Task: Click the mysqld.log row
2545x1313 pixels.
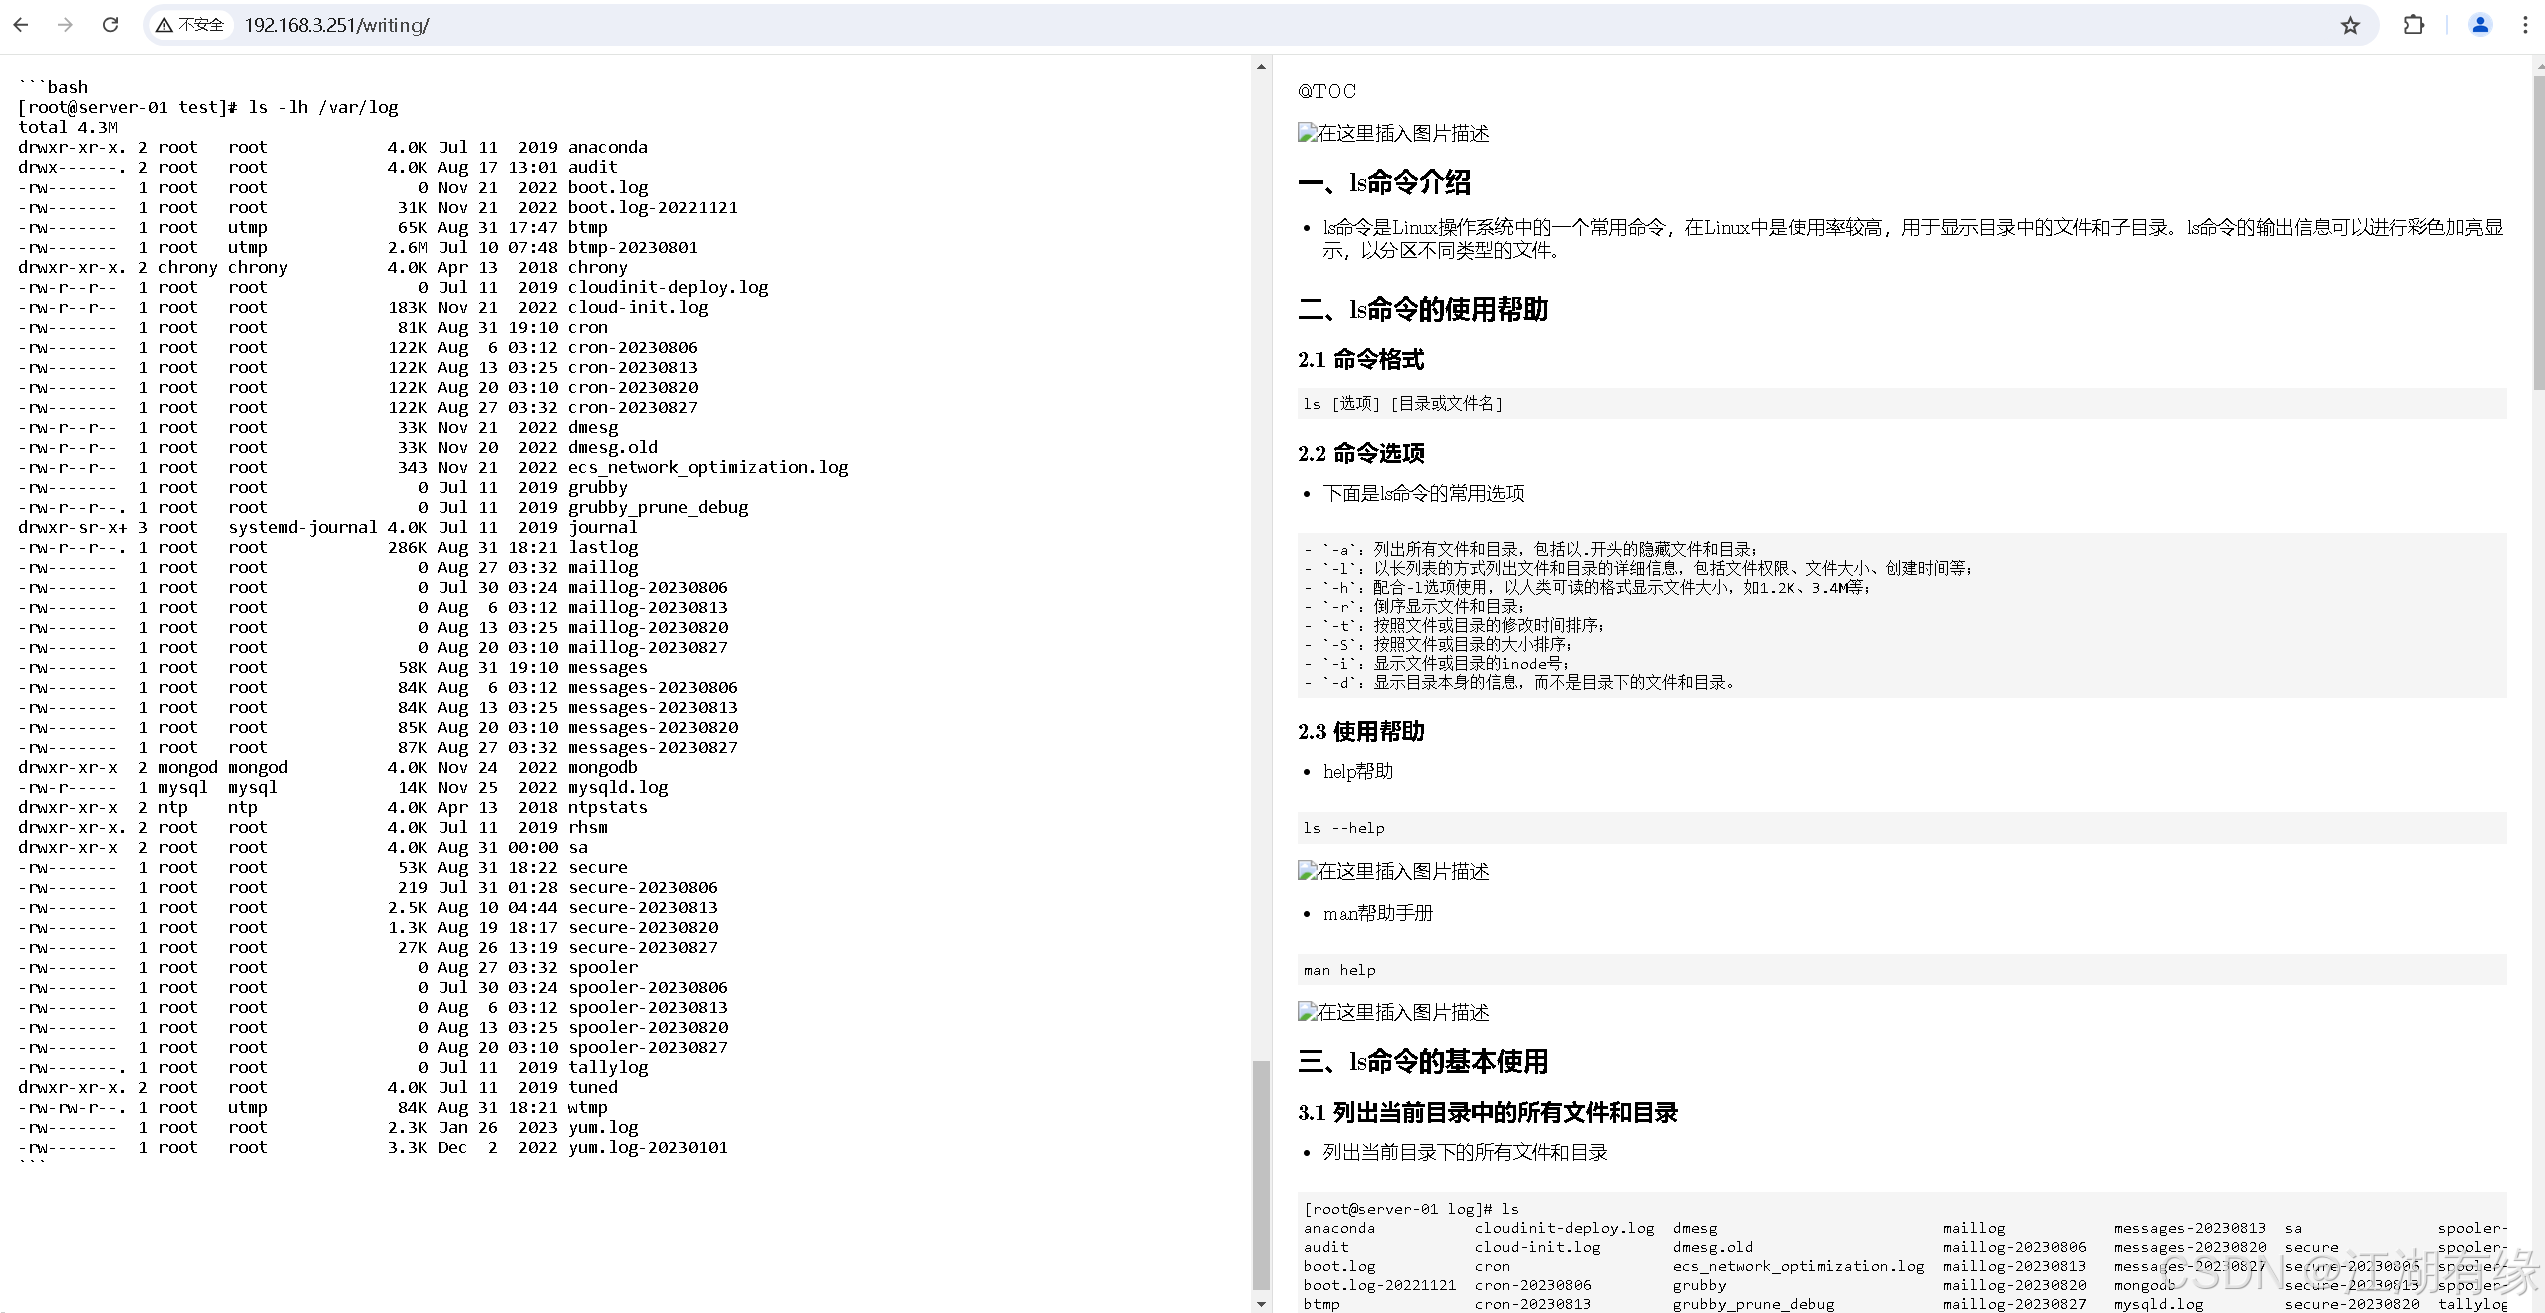Action: click(343, 787)
